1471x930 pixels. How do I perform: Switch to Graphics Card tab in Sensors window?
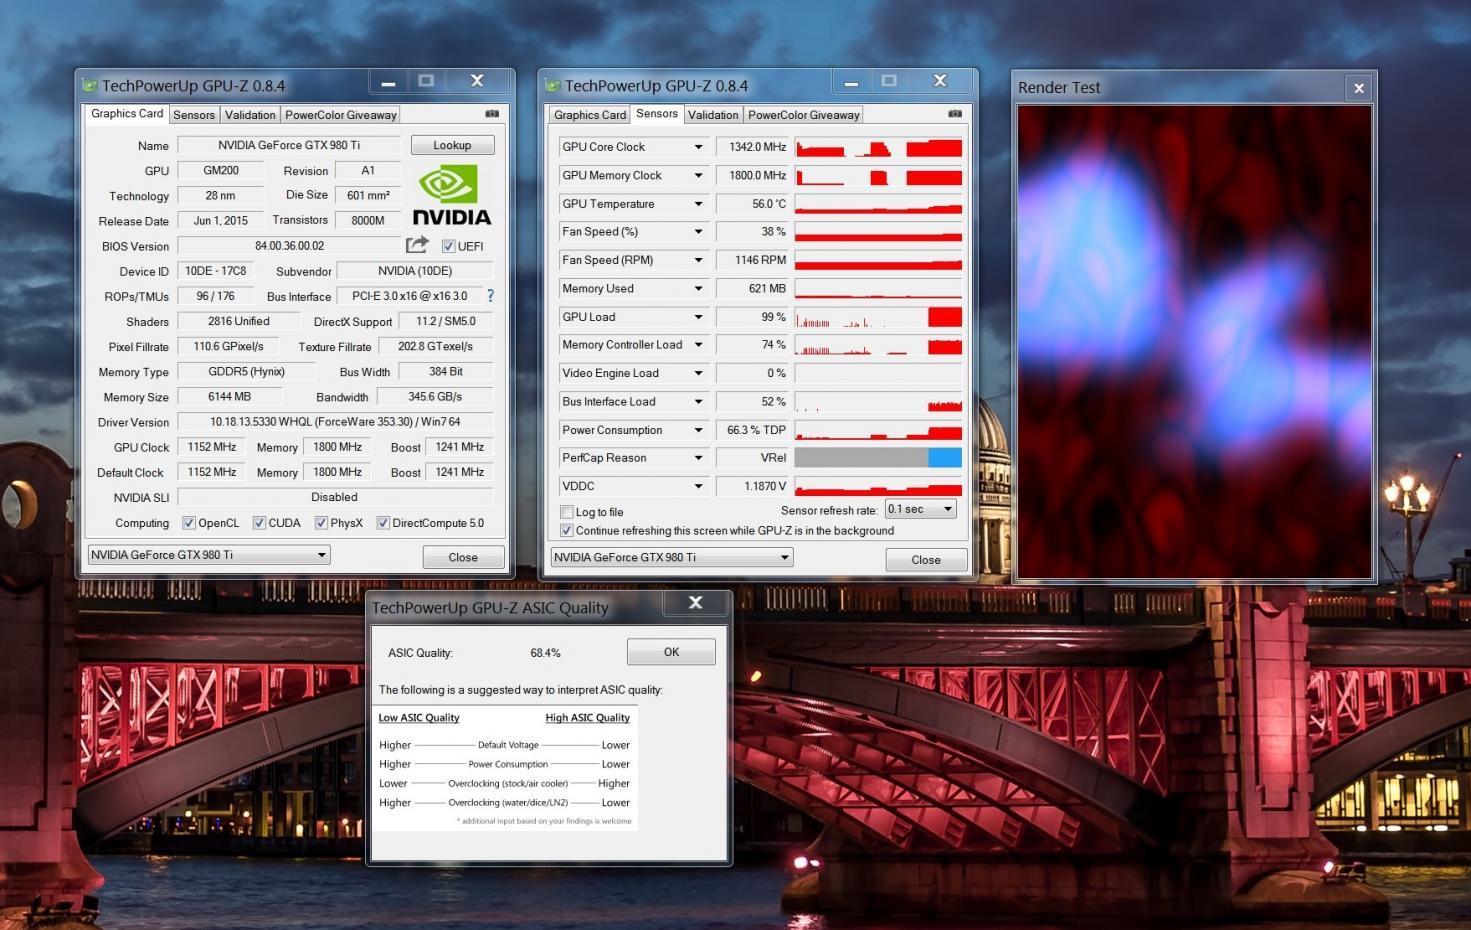click(x=590, y=115)
